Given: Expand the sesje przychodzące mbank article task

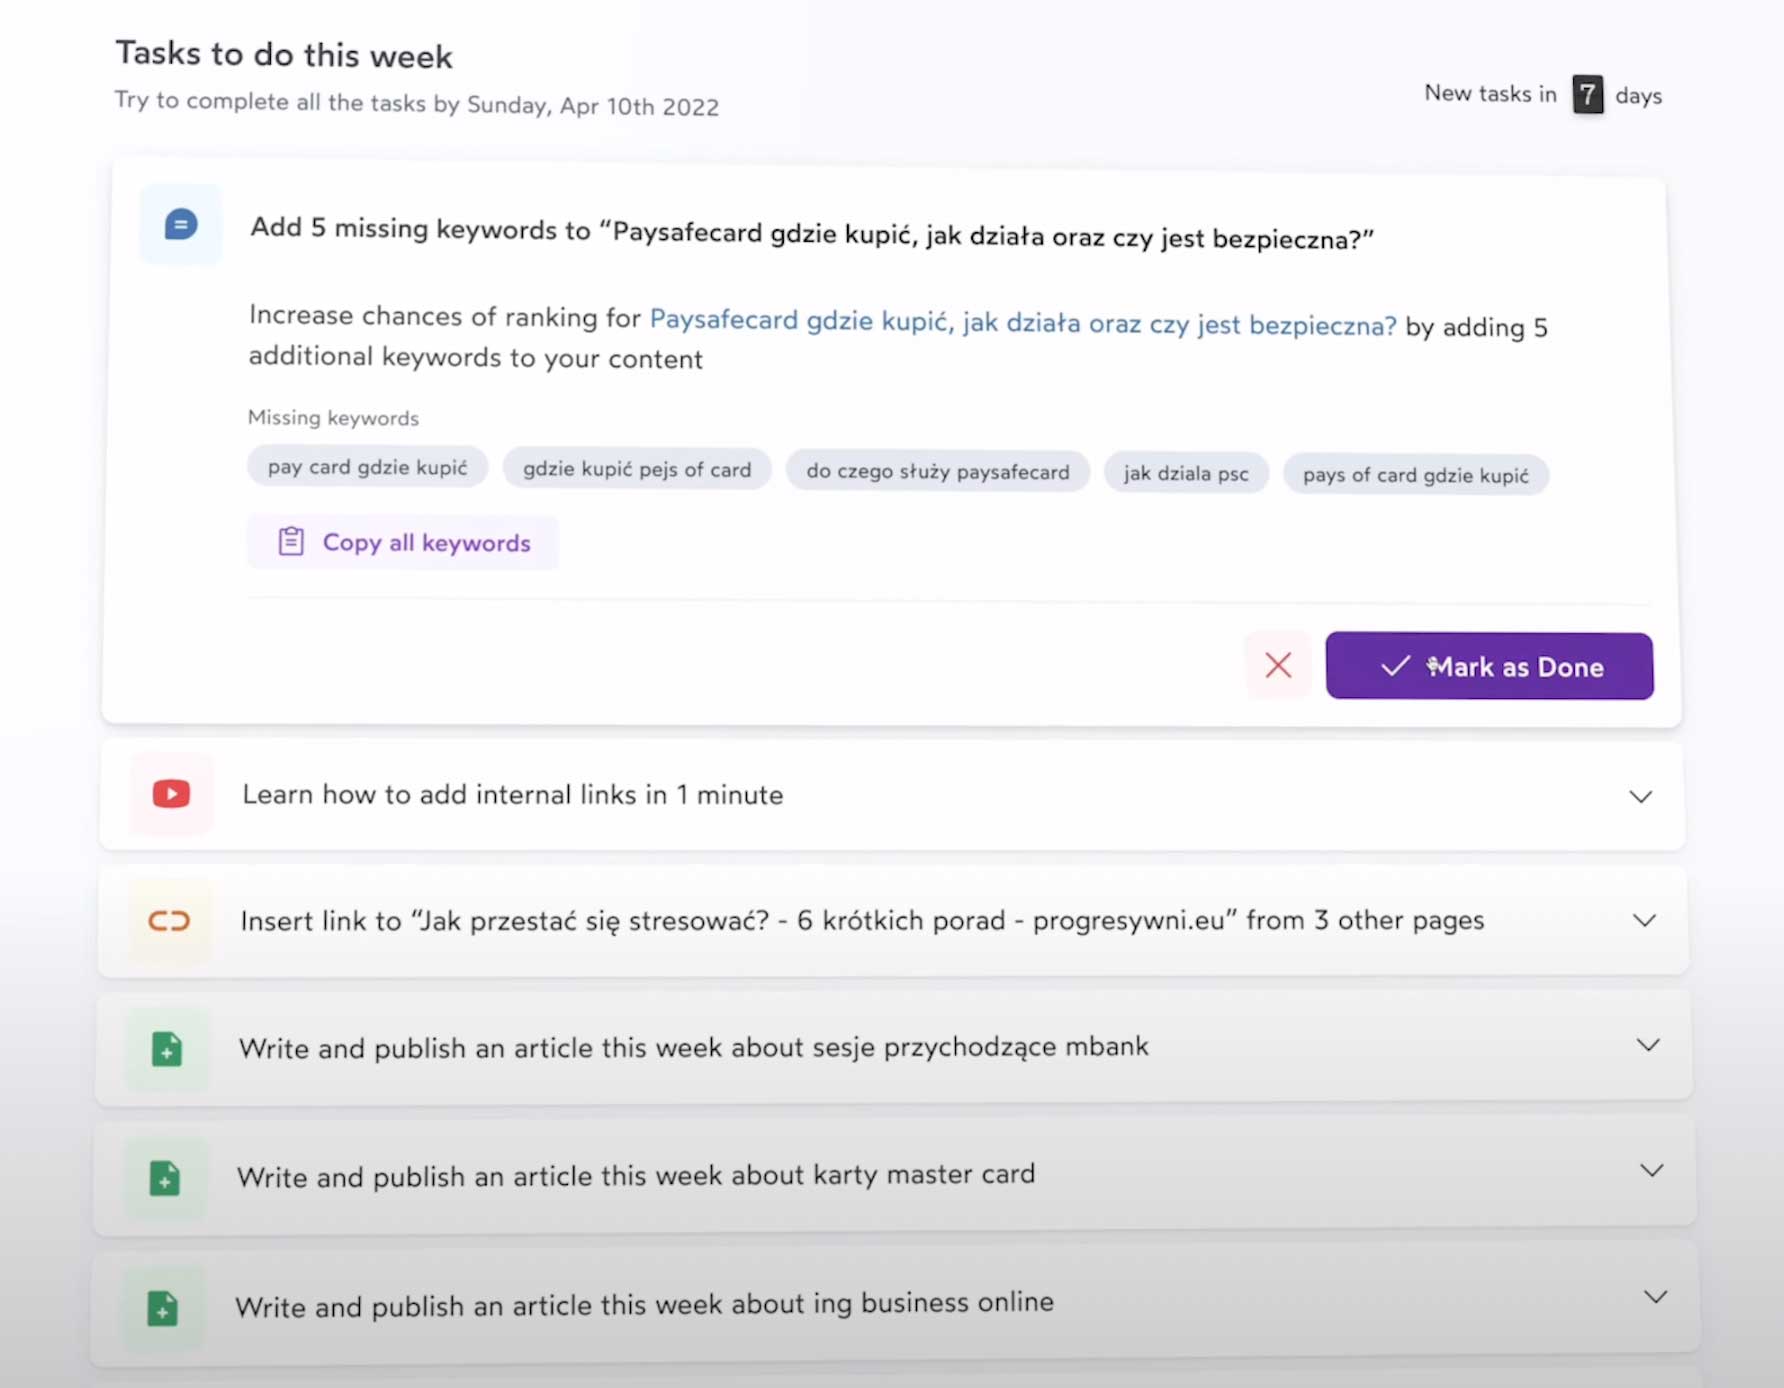Looking at the screenshot, I should click(1647, 1045).
